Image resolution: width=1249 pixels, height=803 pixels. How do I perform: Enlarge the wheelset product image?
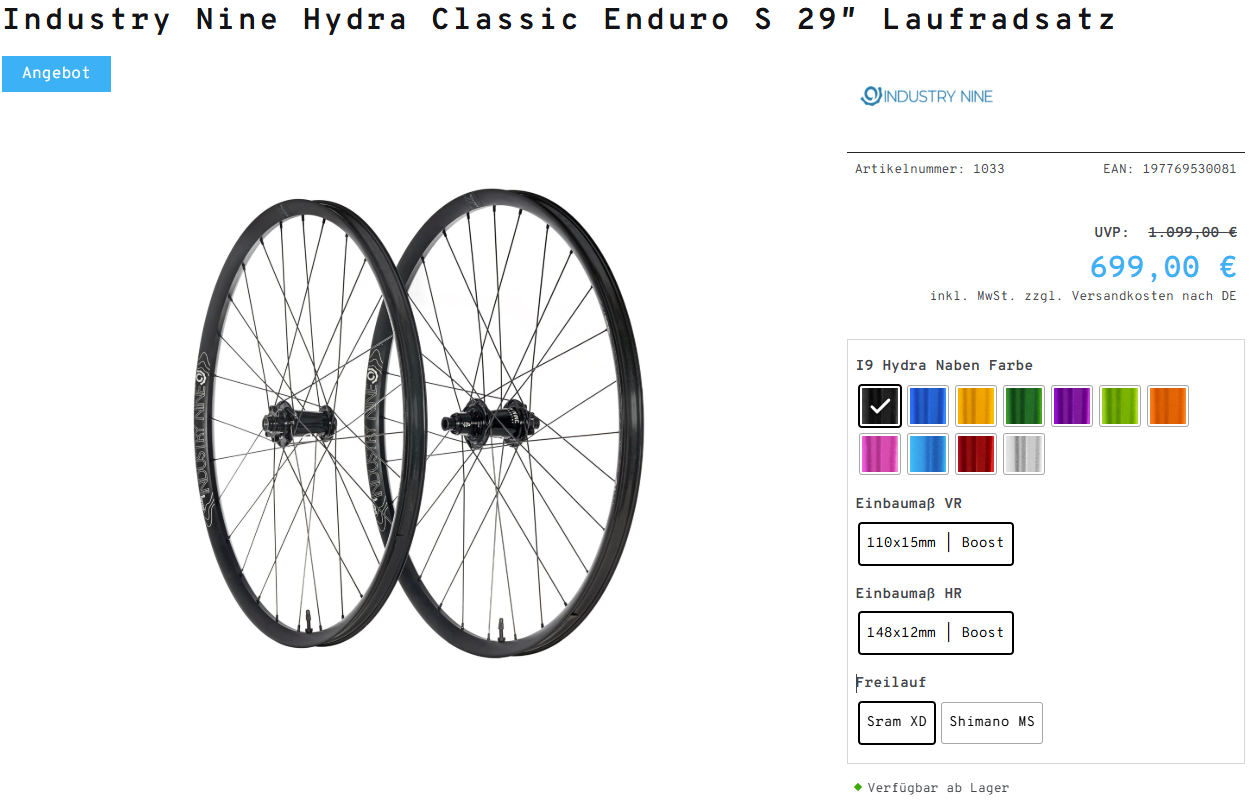point(411,424)
